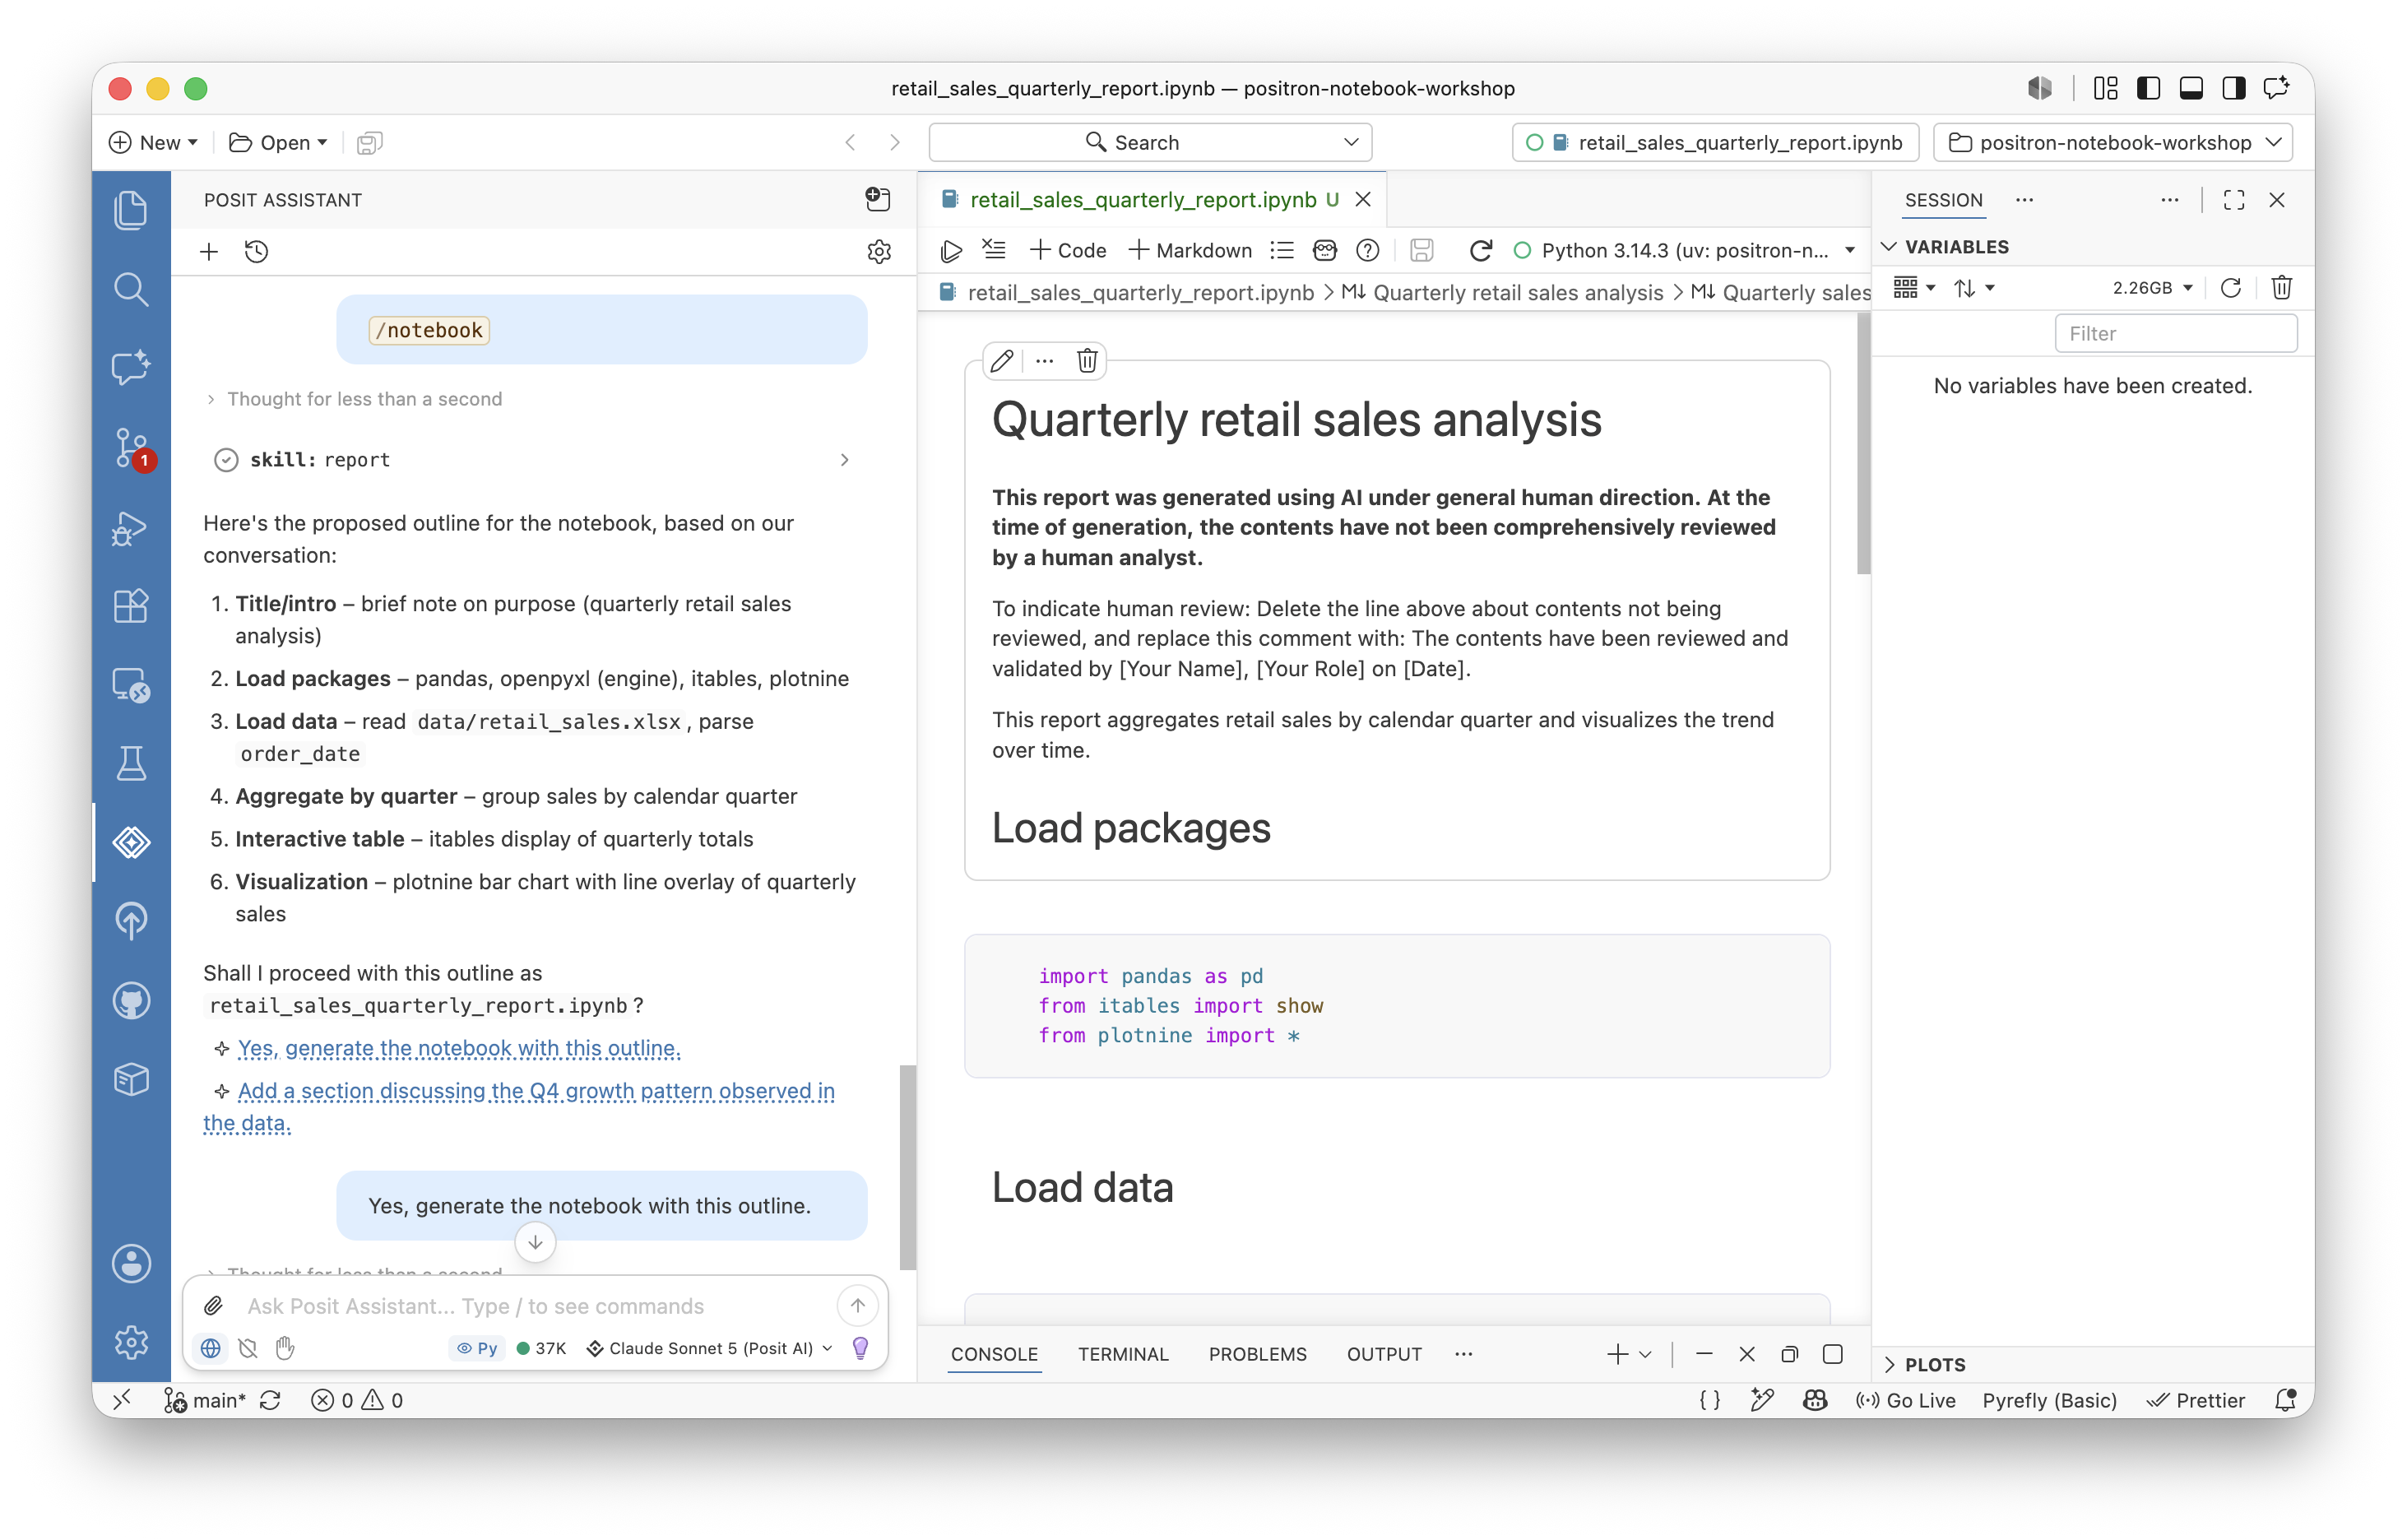This screenshot has width=2407, height=1540.
Task: Click the chat panel vertical scrollbar
Action: pos(907,1167)
